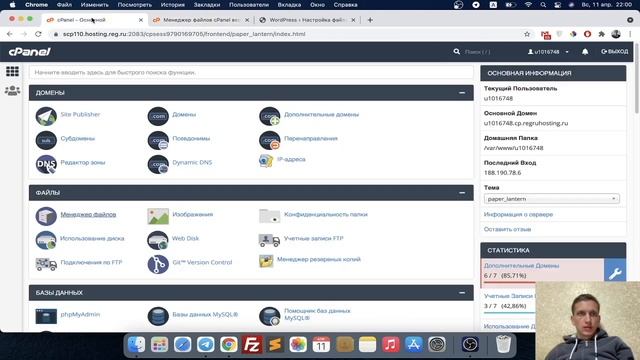Open the Субдомены icon
The width and height of the screenshot is (640, 360).
pyautogui.click(x=46, y=140)
